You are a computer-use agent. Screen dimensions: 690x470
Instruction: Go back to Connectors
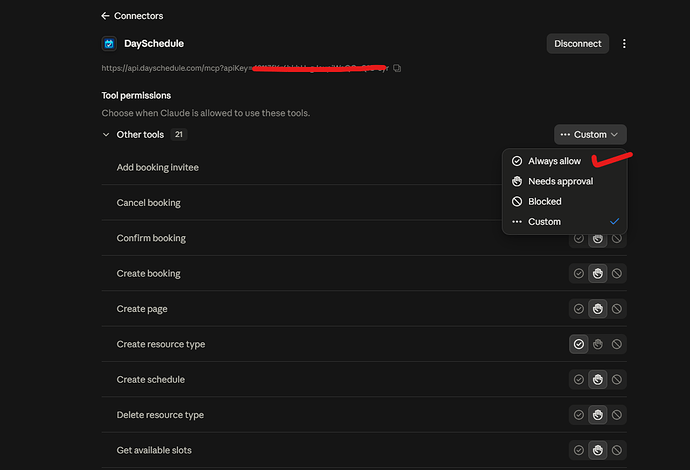click(x=132, y=16)
